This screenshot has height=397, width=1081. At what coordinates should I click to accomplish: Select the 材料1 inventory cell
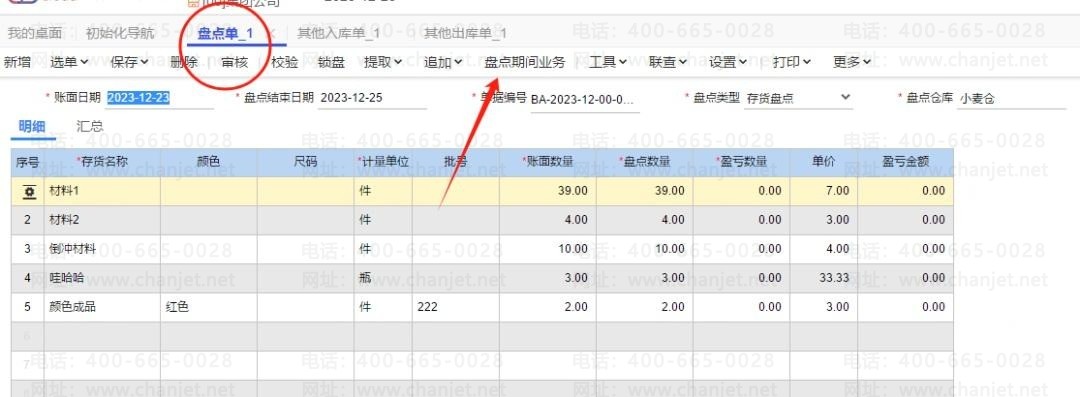coord(103,191)
